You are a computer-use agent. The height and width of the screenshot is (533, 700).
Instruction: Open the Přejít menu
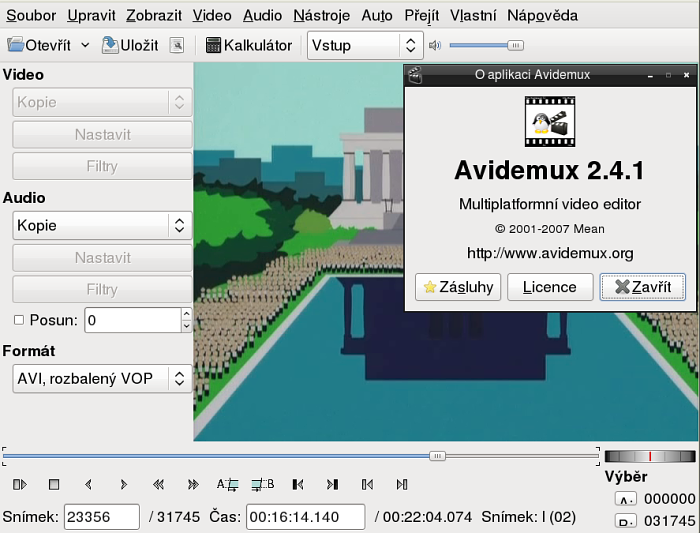click(x=422, y=16)
